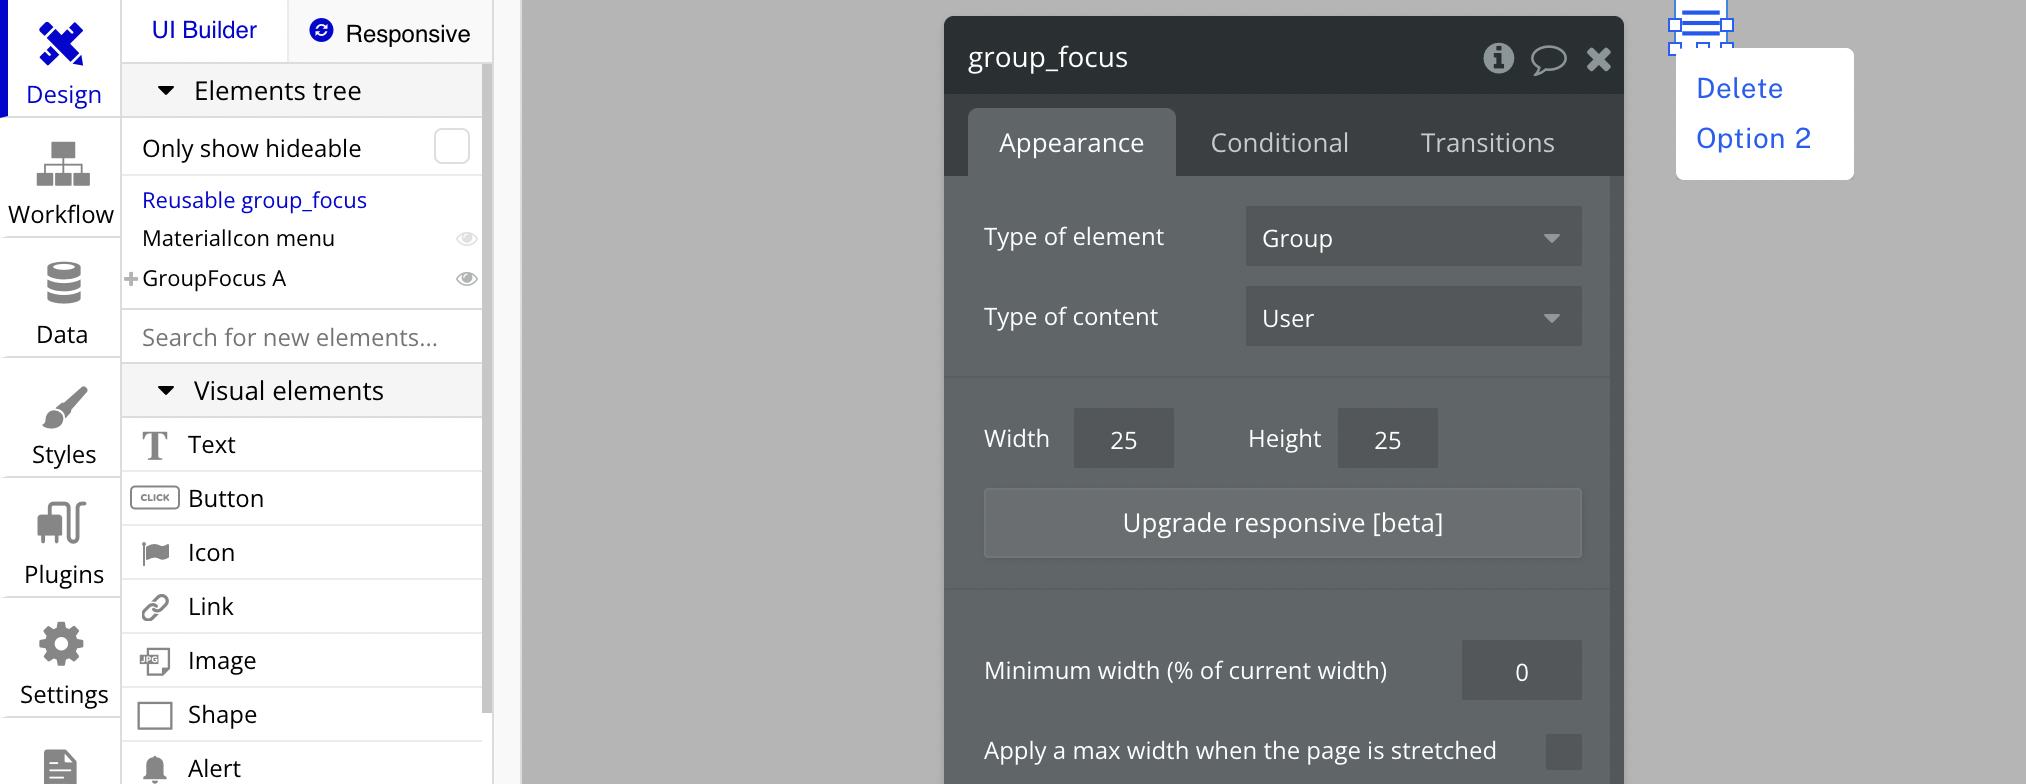Switch to the Transitions tab
The image size is (2026, 784).
tap(1487, 143)
